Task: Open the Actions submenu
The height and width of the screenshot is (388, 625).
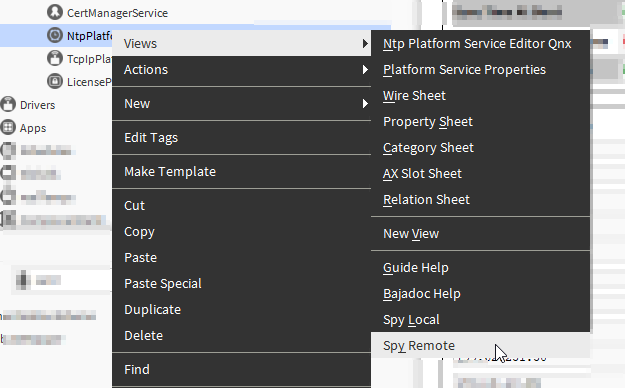Action: click(x=242, y=70)
